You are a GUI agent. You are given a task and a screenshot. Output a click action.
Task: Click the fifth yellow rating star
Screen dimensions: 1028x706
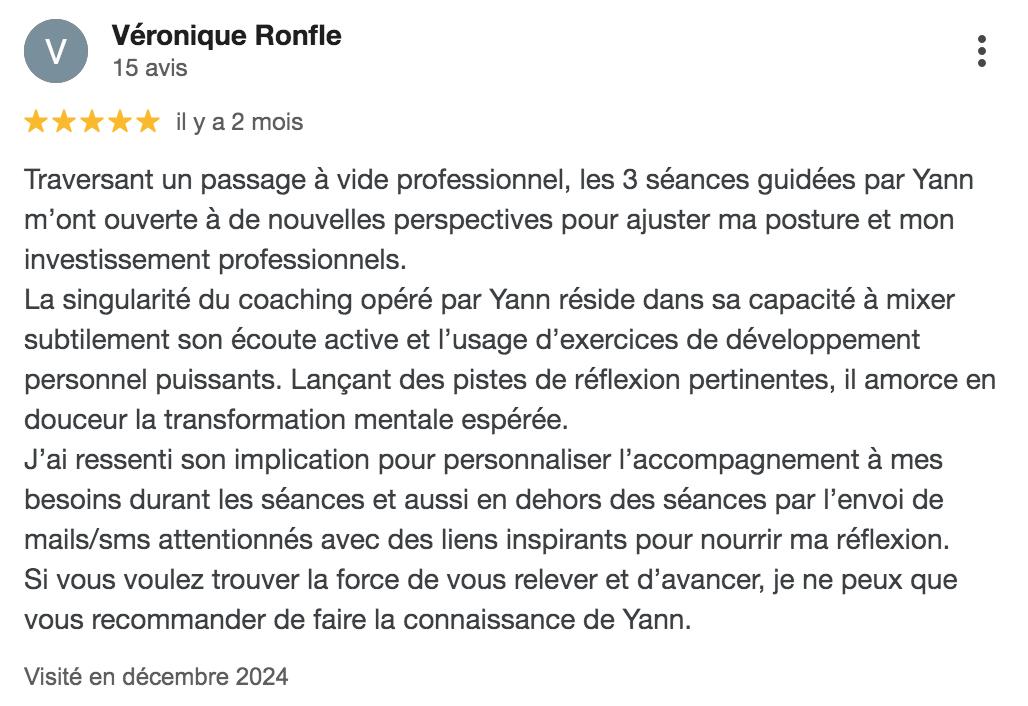coord(147,122)
